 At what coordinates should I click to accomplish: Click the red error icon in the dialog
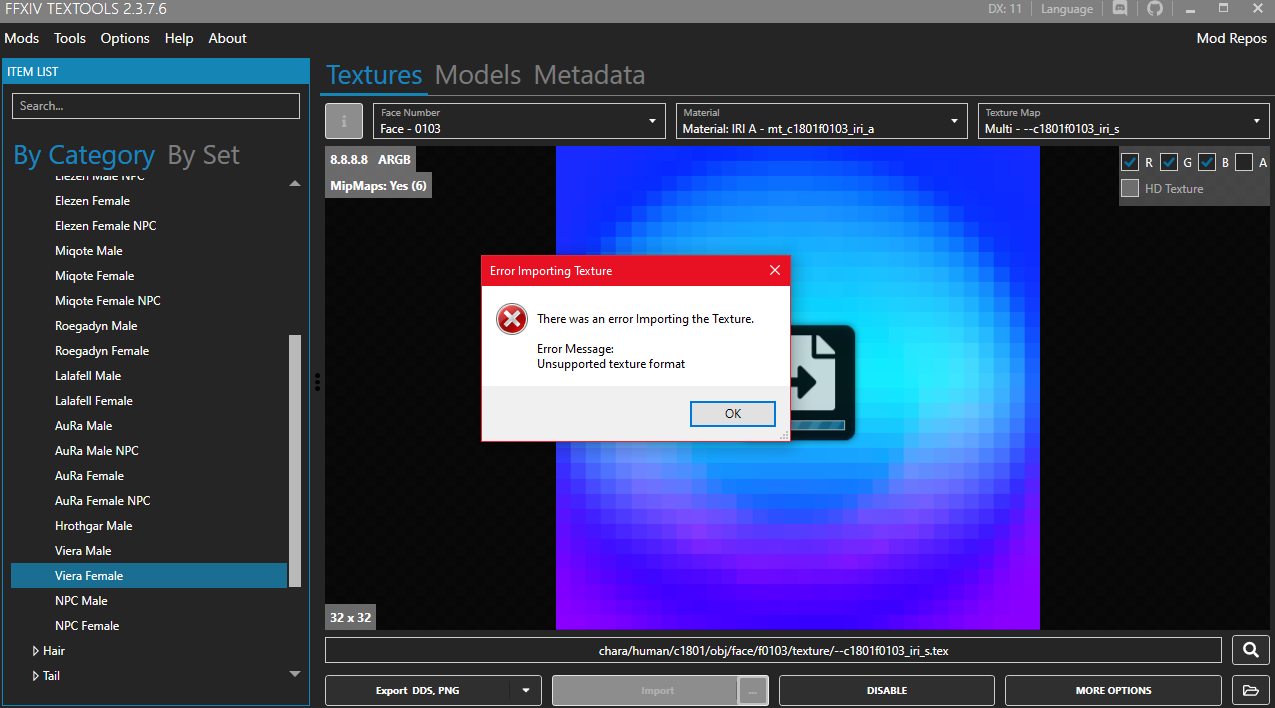click(511, 319)
